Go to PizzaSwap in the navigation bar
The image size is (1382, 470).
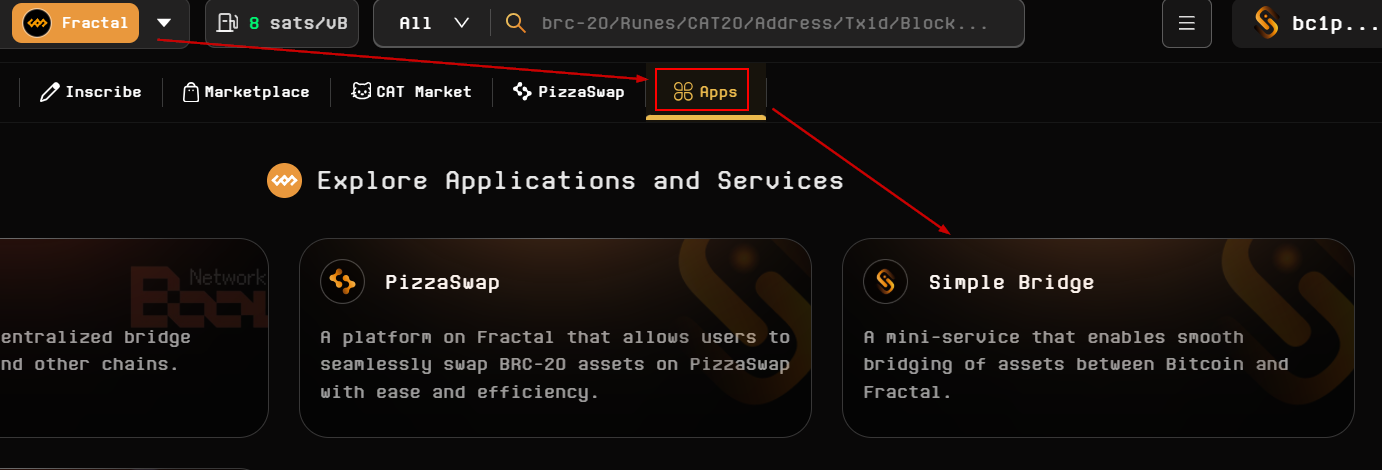tap(568, 92)
